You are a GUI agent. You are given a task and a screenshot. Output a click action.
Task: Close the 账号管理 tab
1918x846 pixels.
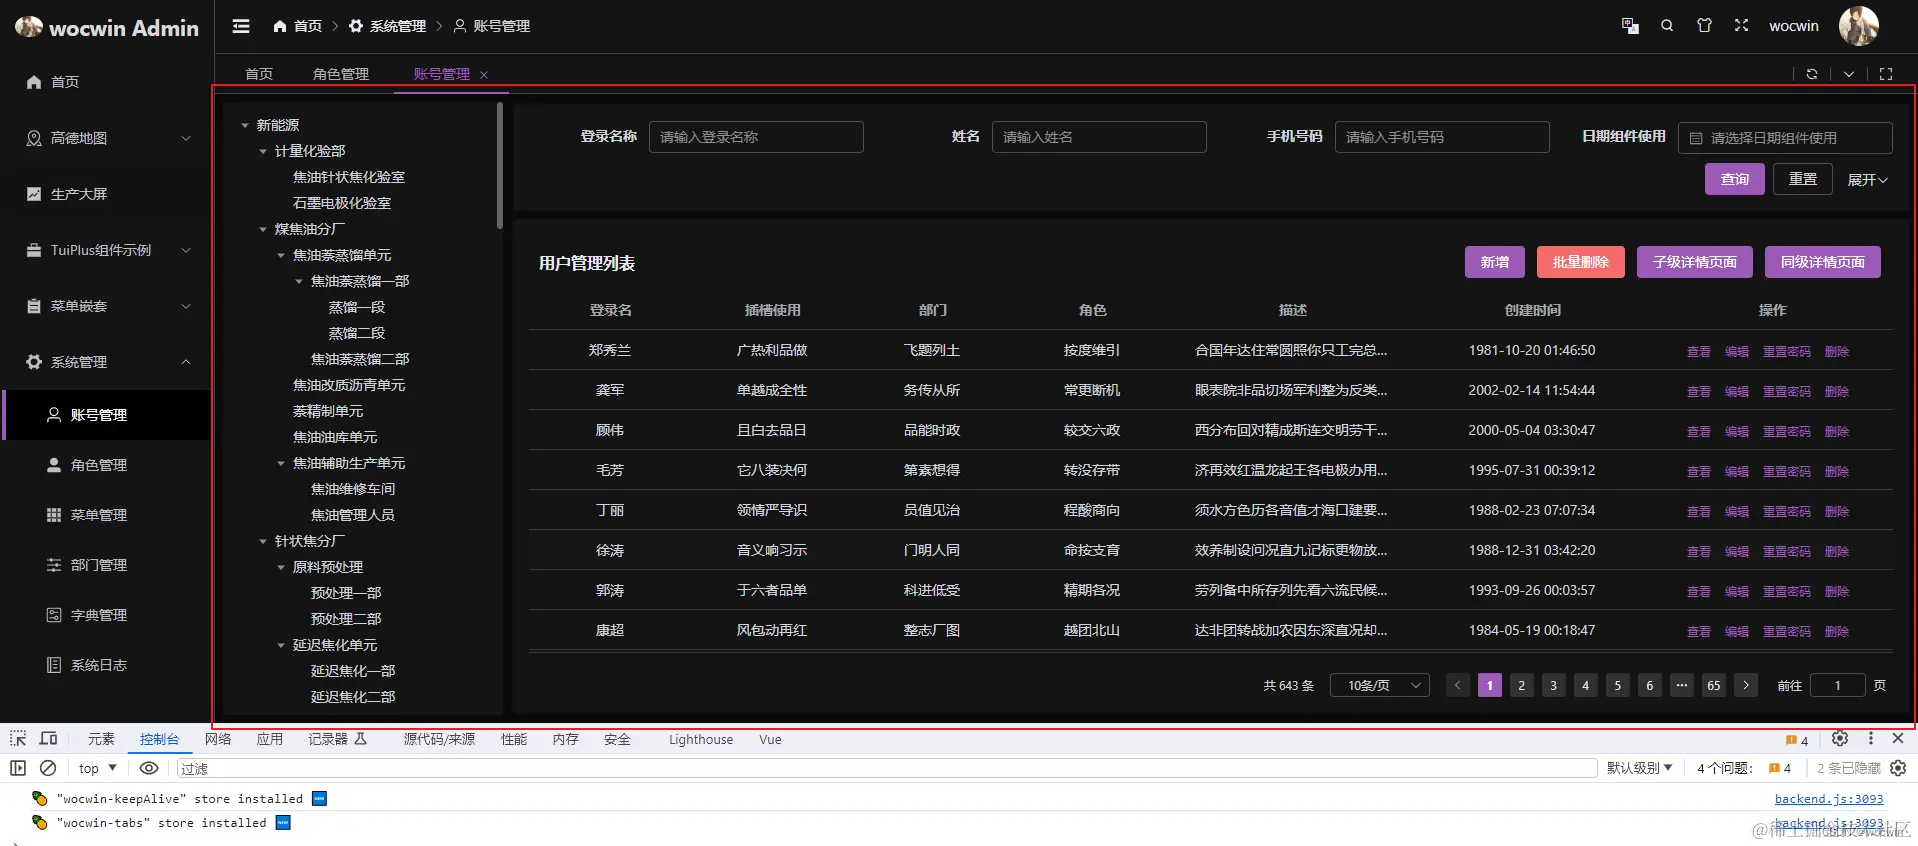(484, 75)
